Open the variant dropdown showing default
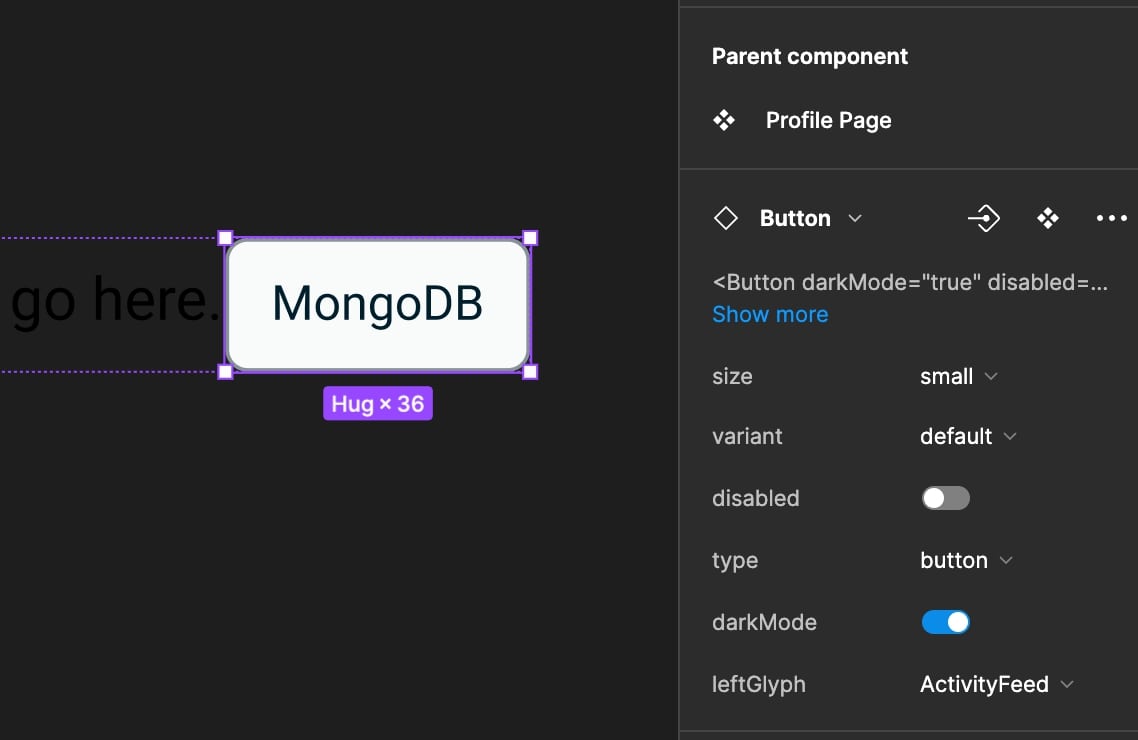This screenshot has height=740, width=1138. pyautogui.click(x=967, y=437)
